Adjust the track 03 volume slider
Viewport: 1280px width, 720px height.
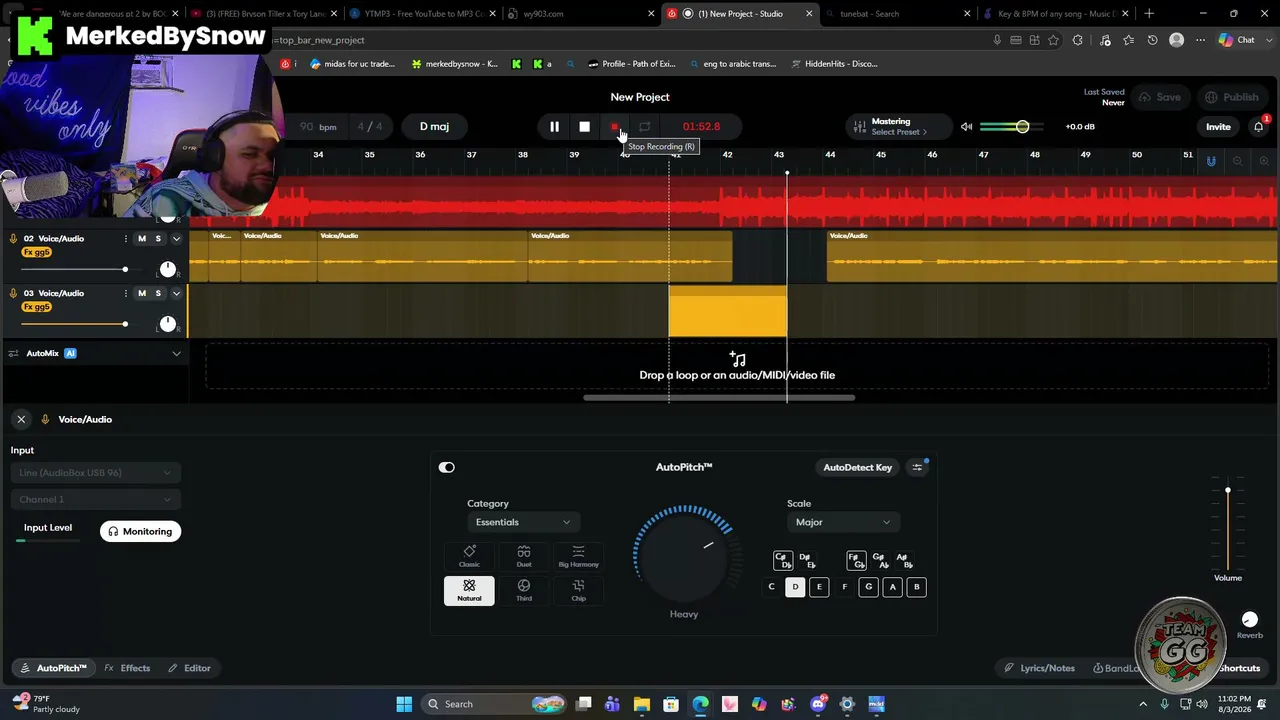pyautogui.click(x=74, y=323)
